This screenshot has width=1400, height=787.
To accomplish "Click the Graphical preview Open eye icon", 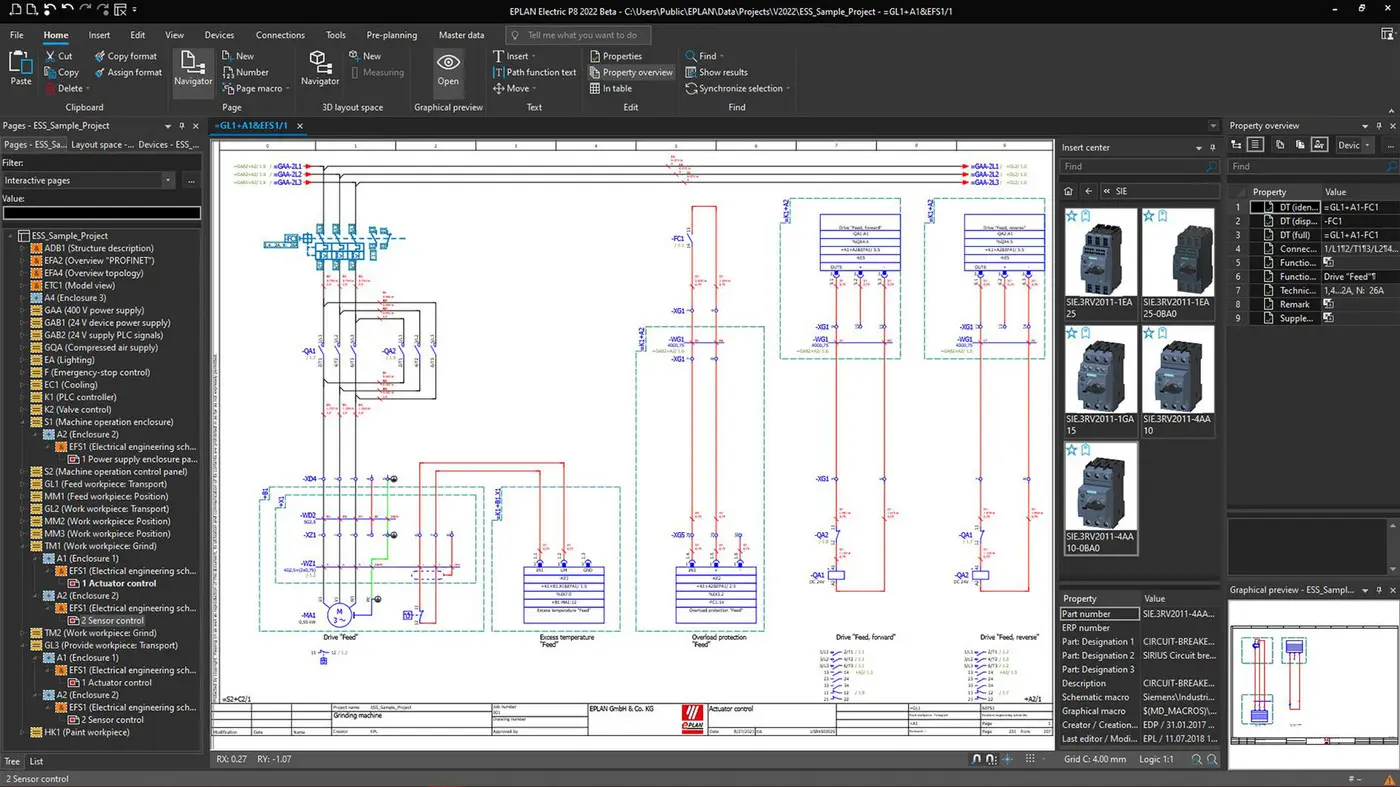I will click(x=448, y=64).
